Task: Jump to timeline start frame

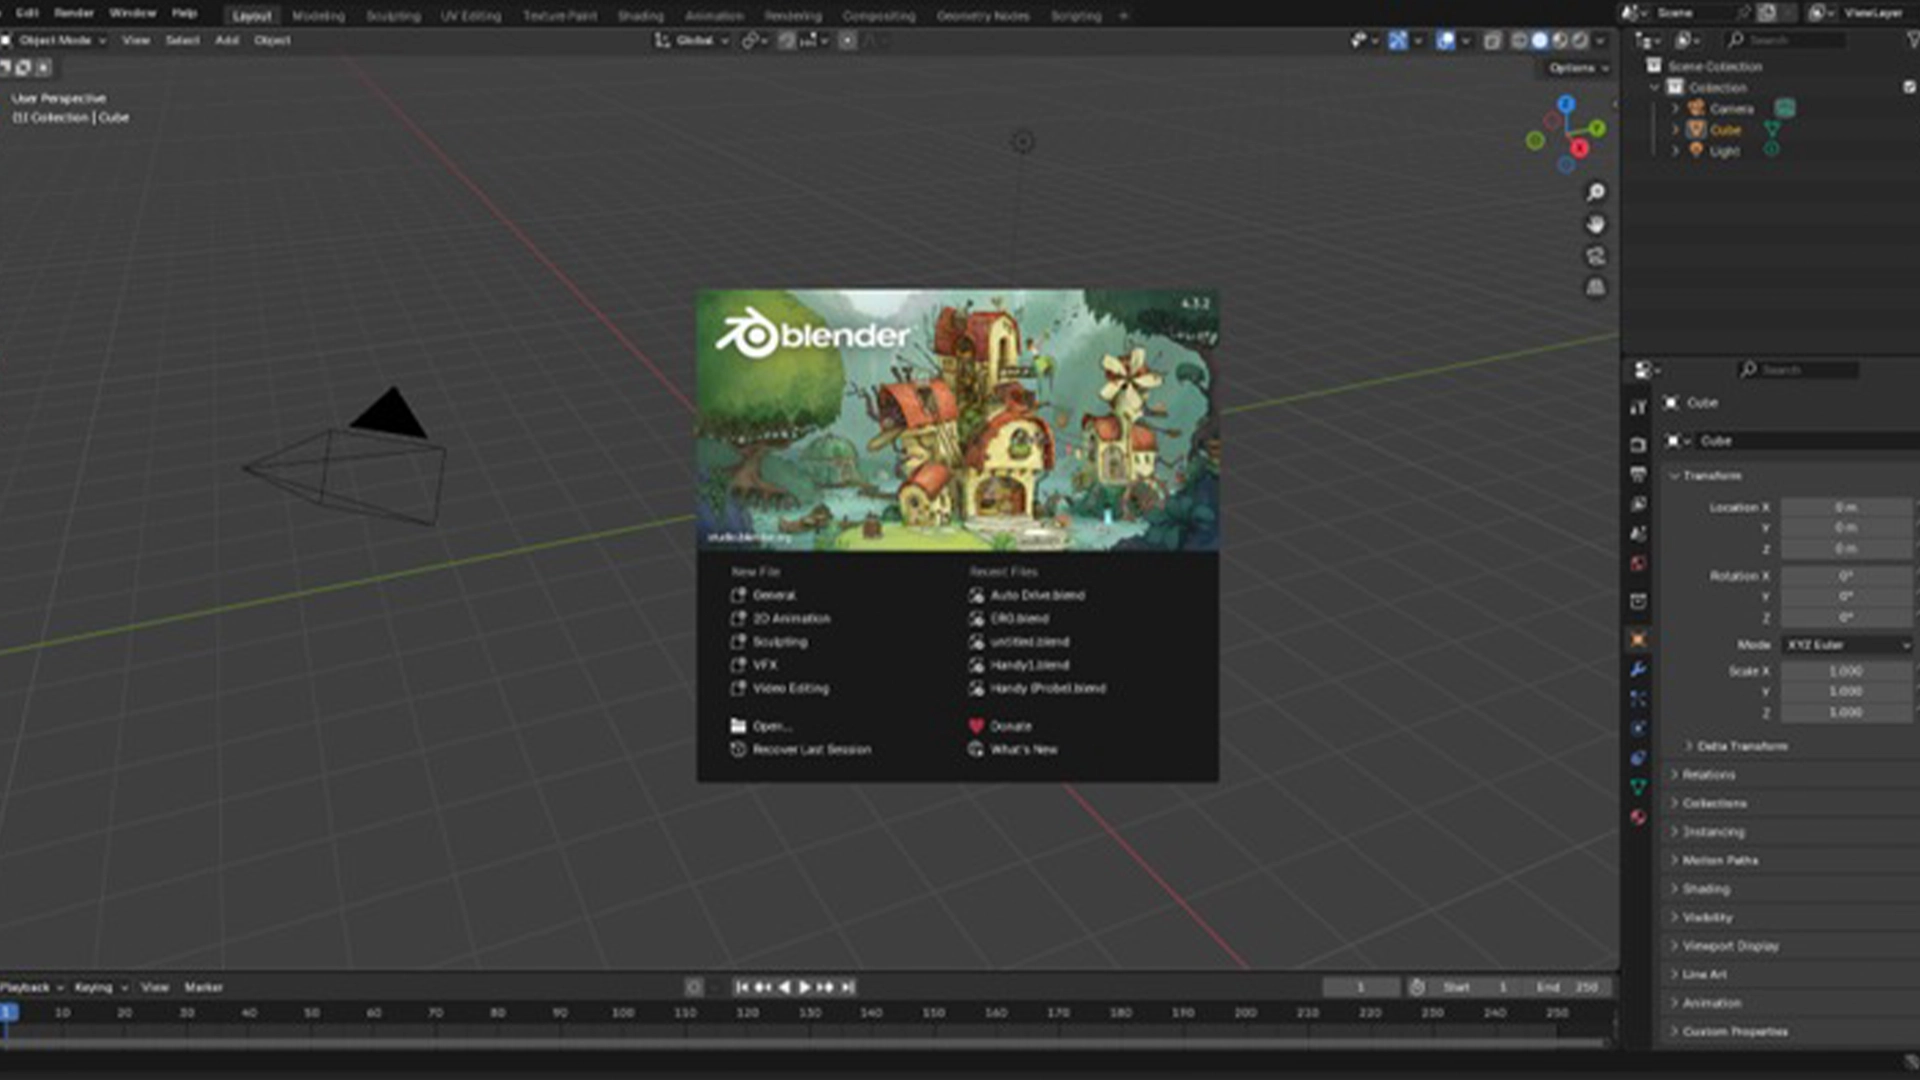Action: click(741, 987)
